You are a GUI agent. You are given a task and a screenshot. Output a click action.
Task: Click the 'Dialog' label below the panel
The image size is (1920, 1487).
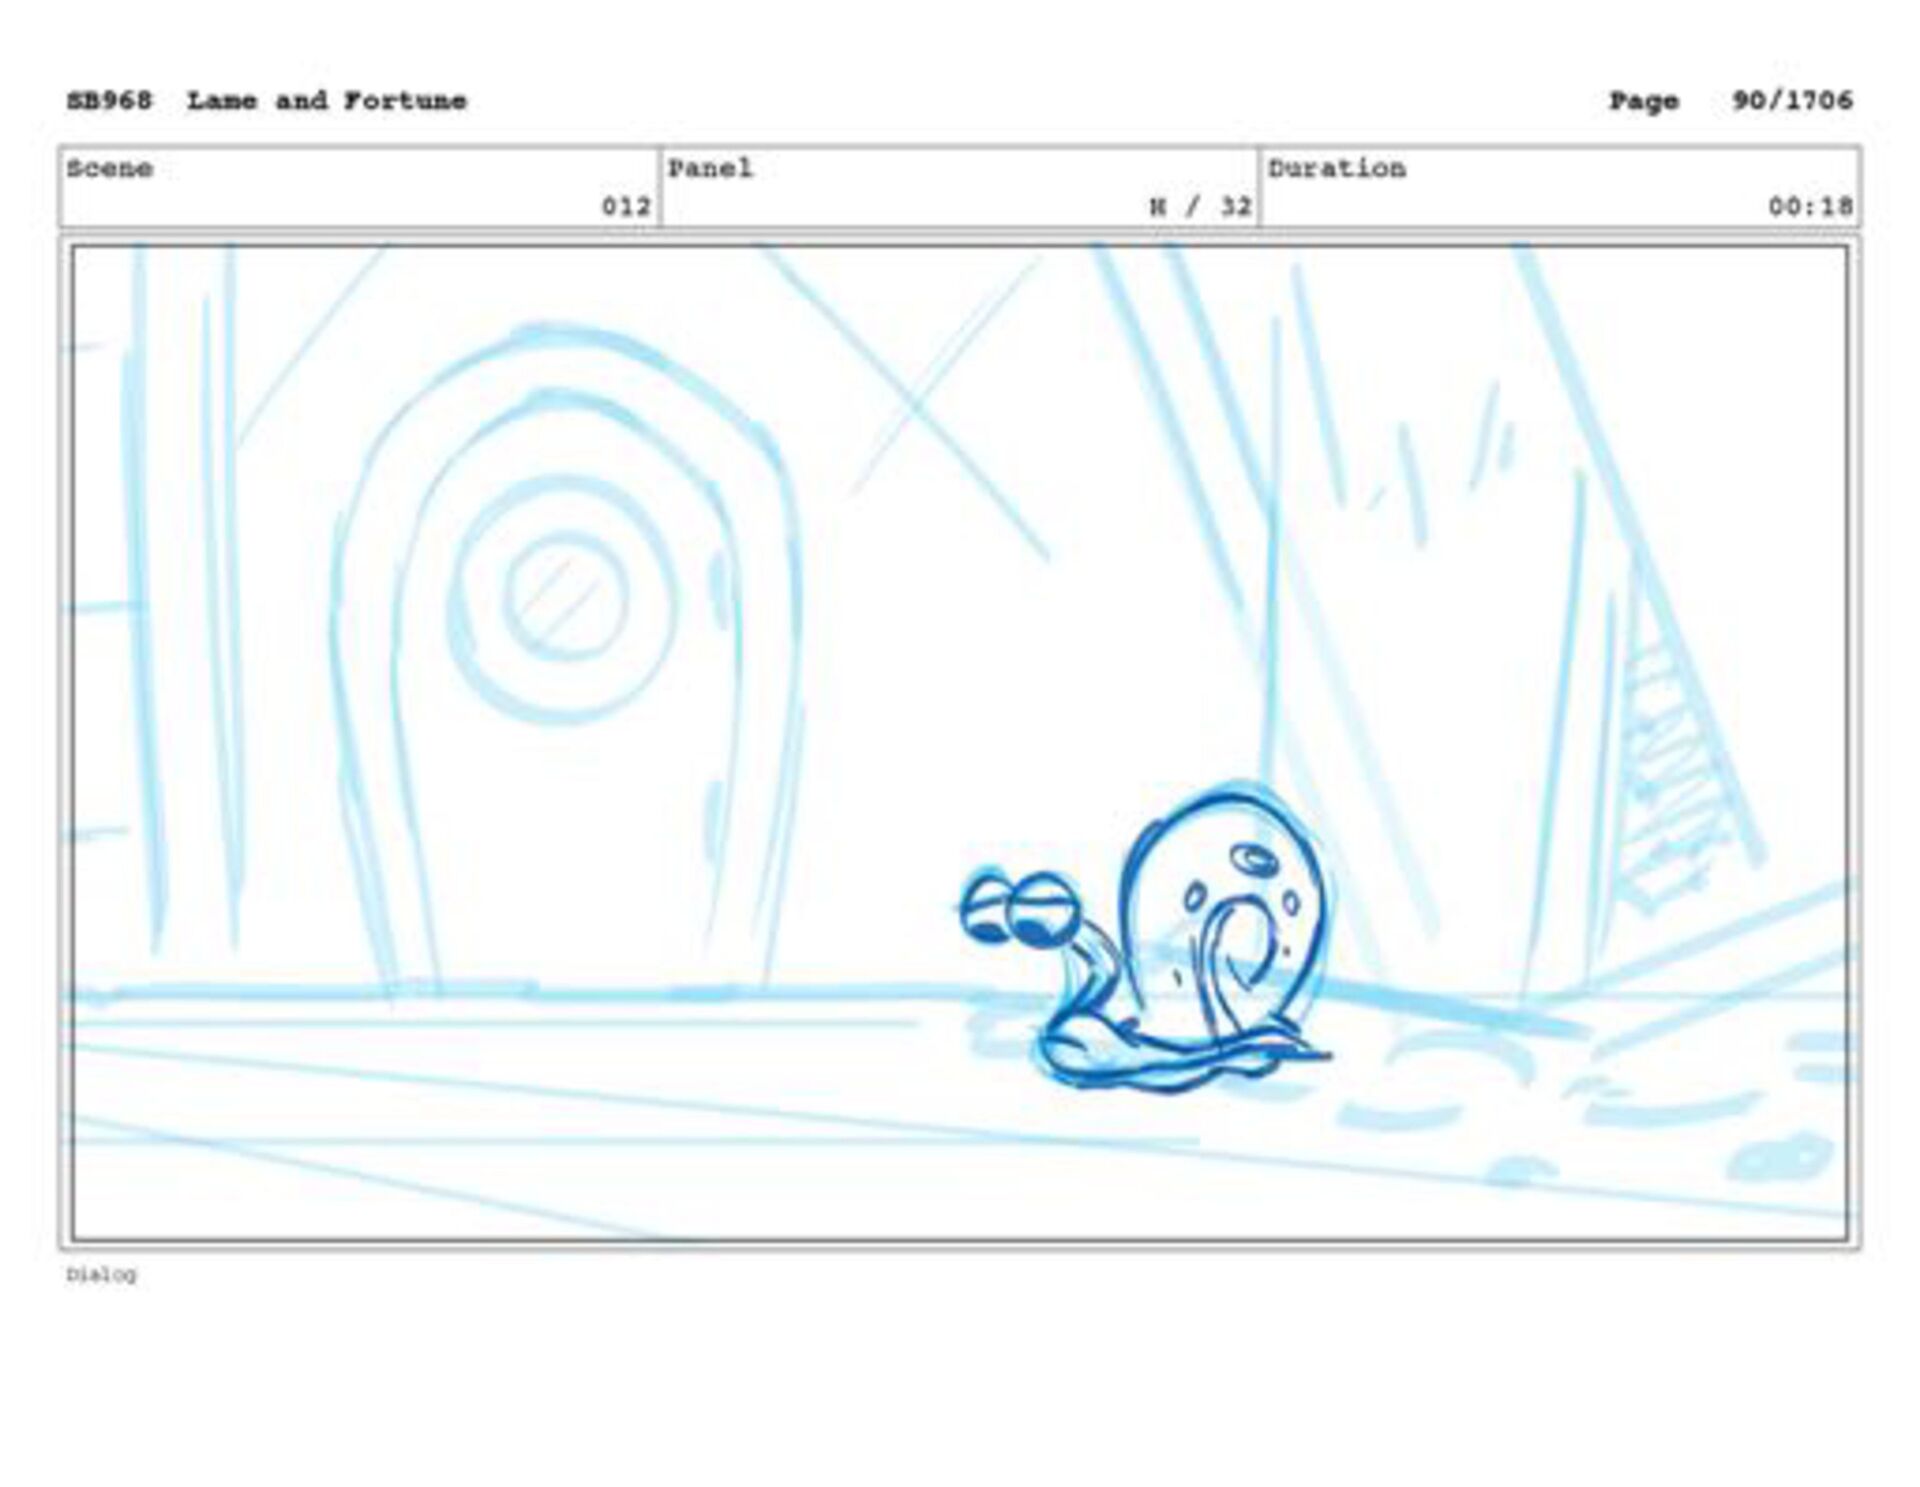102,1275
